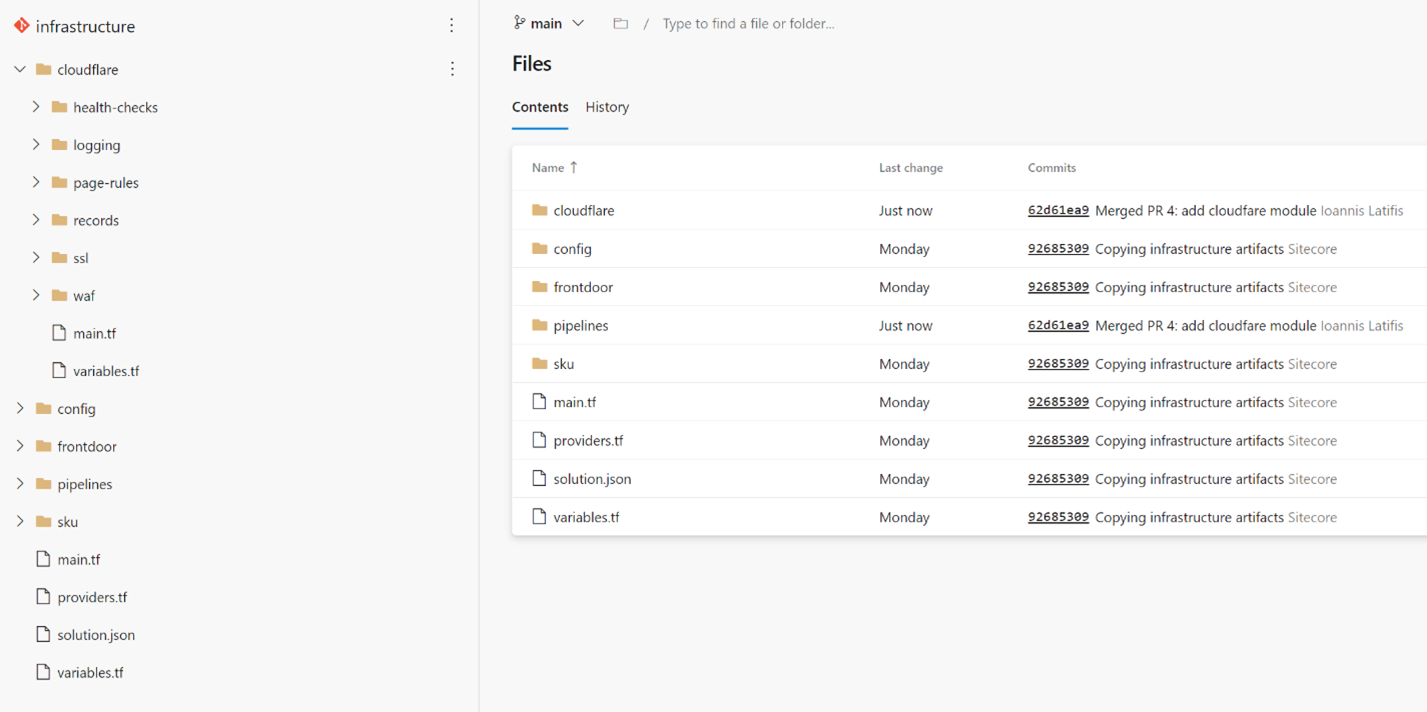Click 'Merged PR 4' message in cloudflare row
The image size is (1427, 712).
pos(1206,211)
